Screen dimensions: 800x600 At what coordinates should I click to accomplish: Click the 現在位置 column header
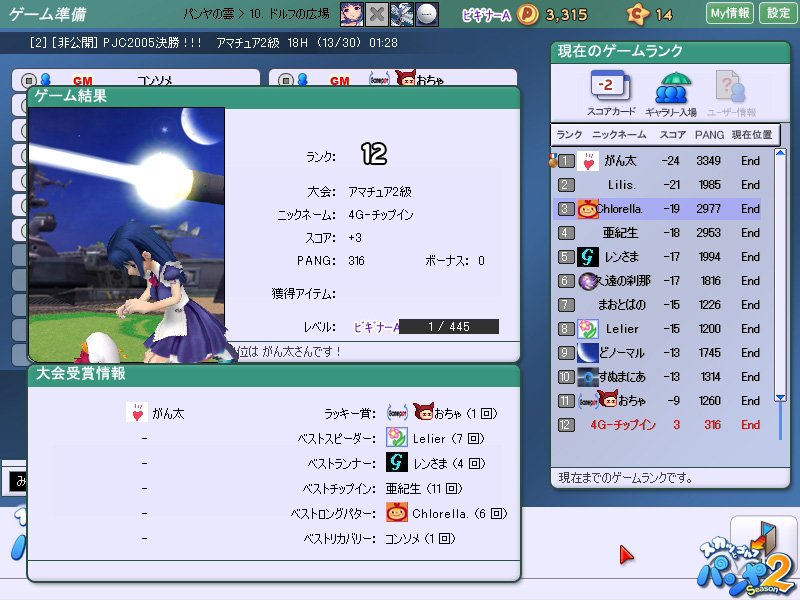[752, 135]
